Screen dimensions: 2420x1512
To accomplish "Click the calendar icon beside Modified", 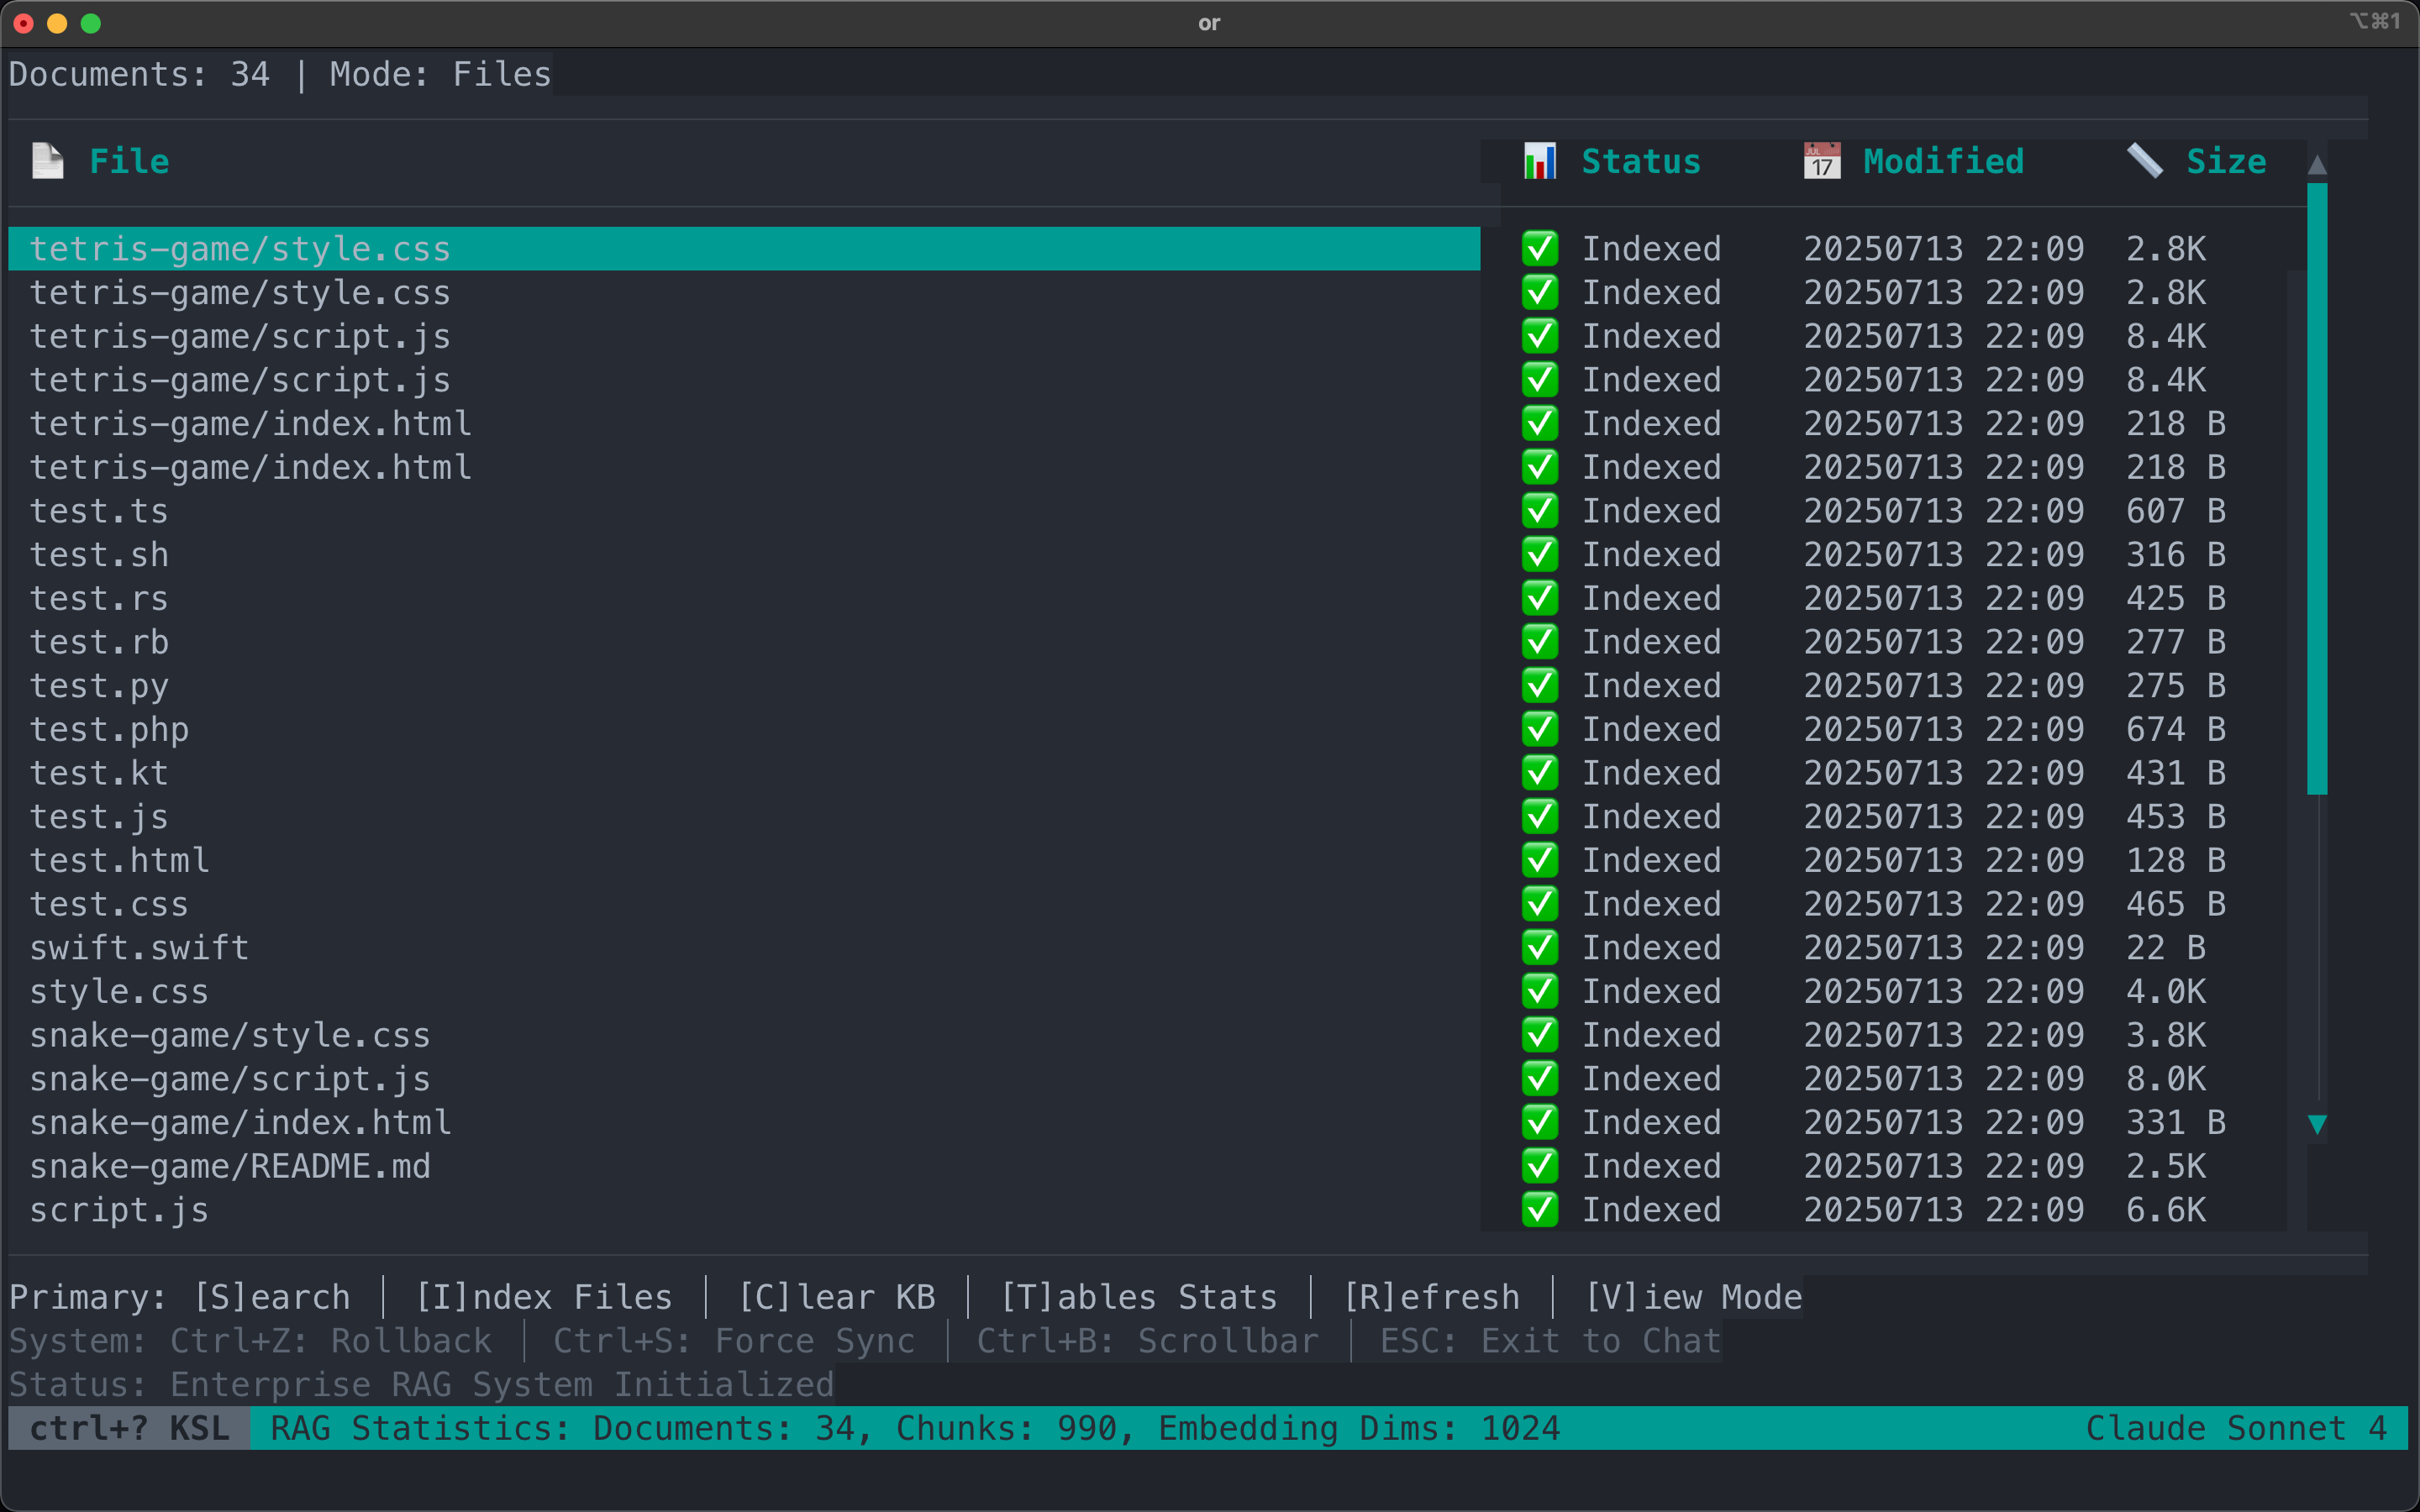I will tap(1822, 161).
